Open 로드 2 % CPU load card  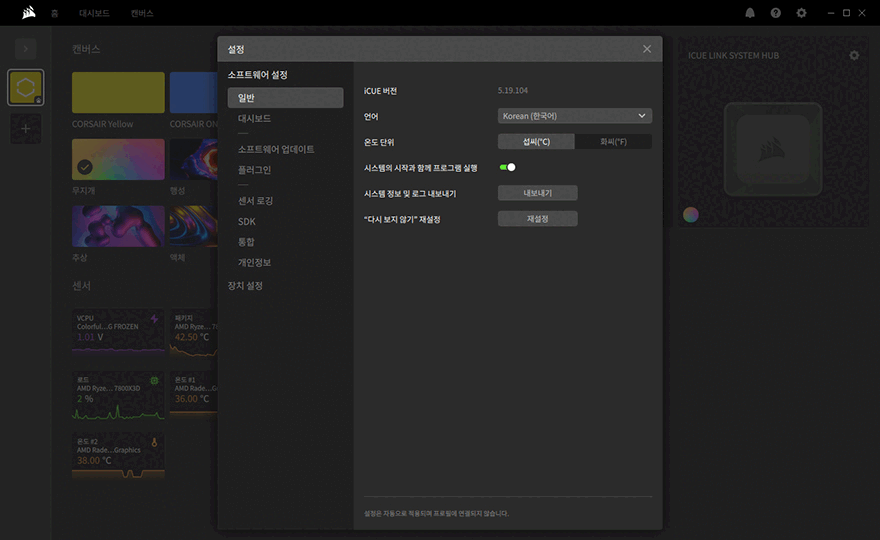tap(118, 395)
